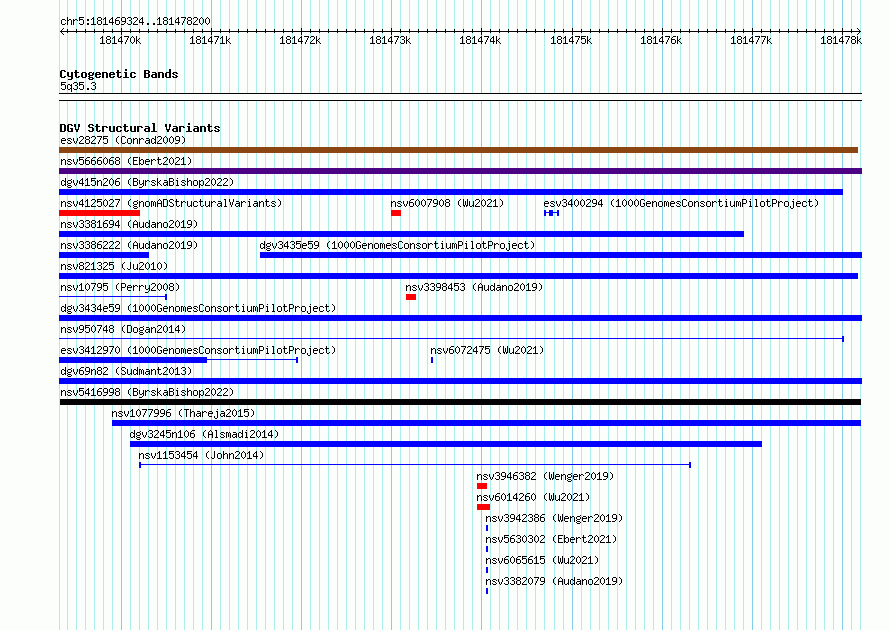Click the red nsv3946382 variant bar

click(482, 486)
